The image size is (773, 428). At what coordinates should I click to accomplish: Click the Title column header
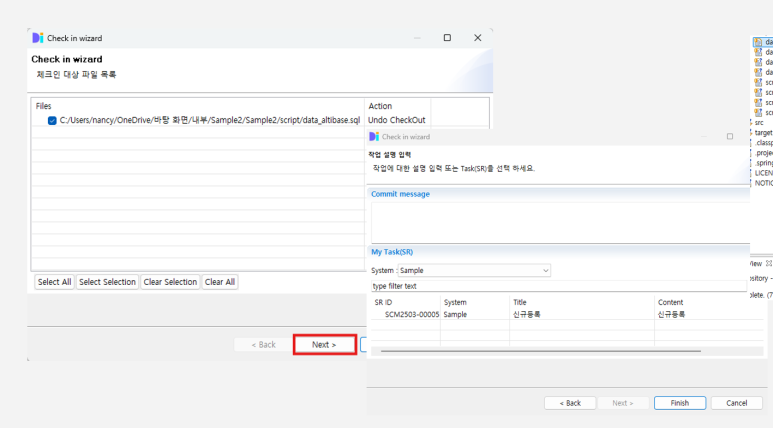point(520,302)
